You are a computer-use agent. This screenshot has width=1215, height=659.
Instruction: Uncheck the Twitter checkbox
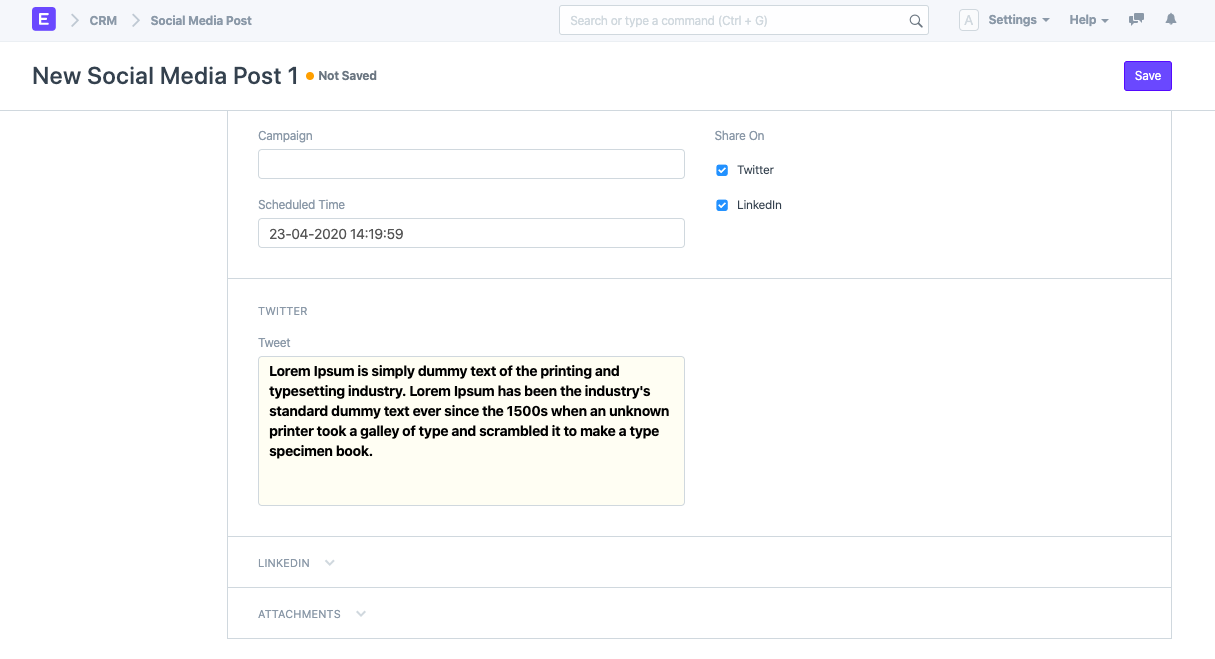coord(722,170)
